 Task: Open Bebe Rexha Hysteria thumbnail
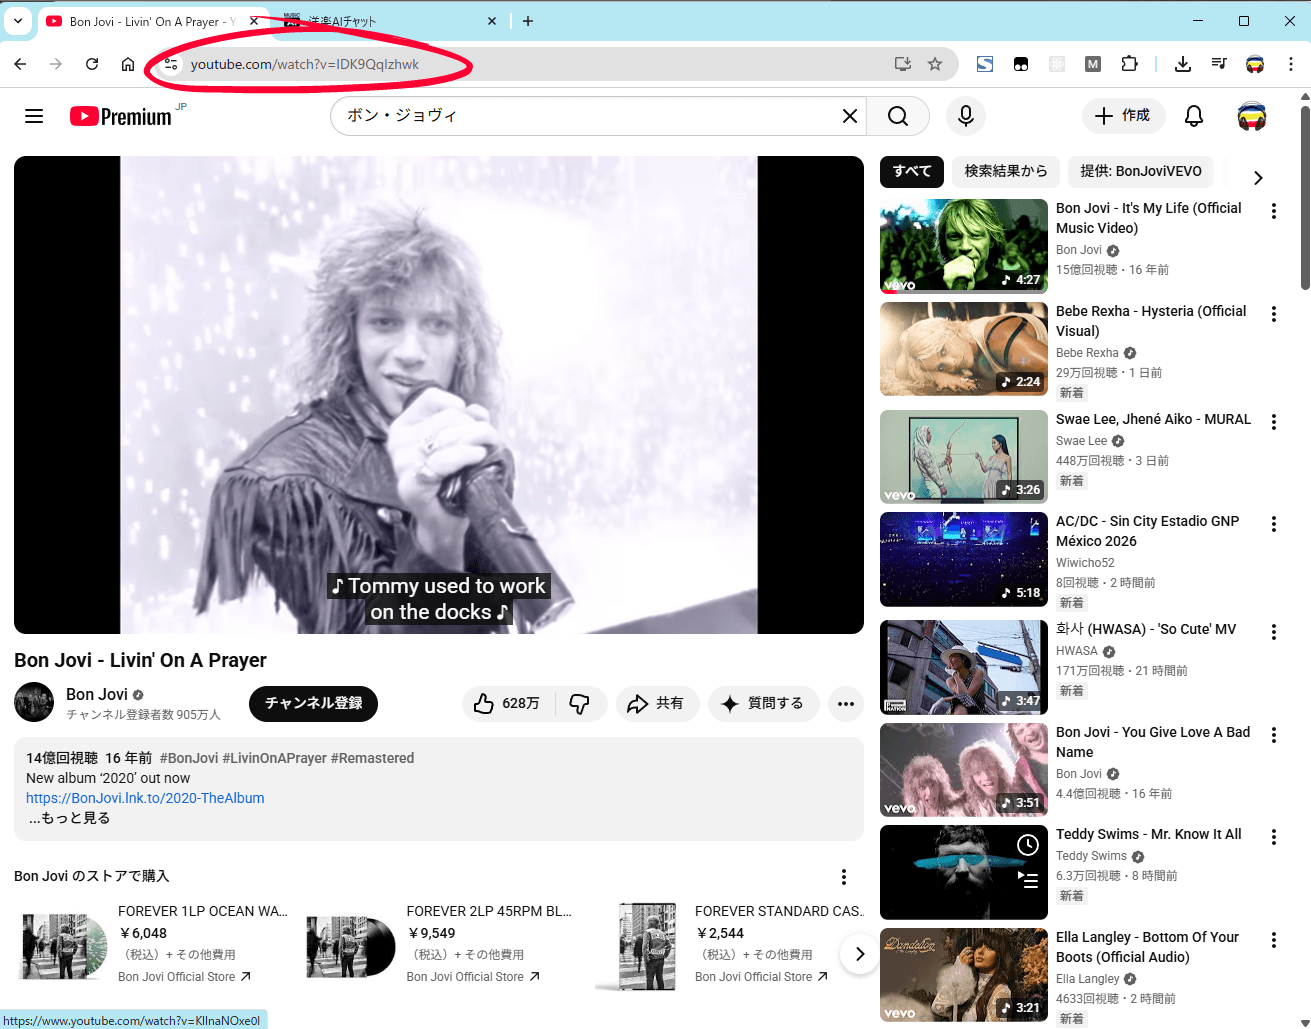coord(964,349)
